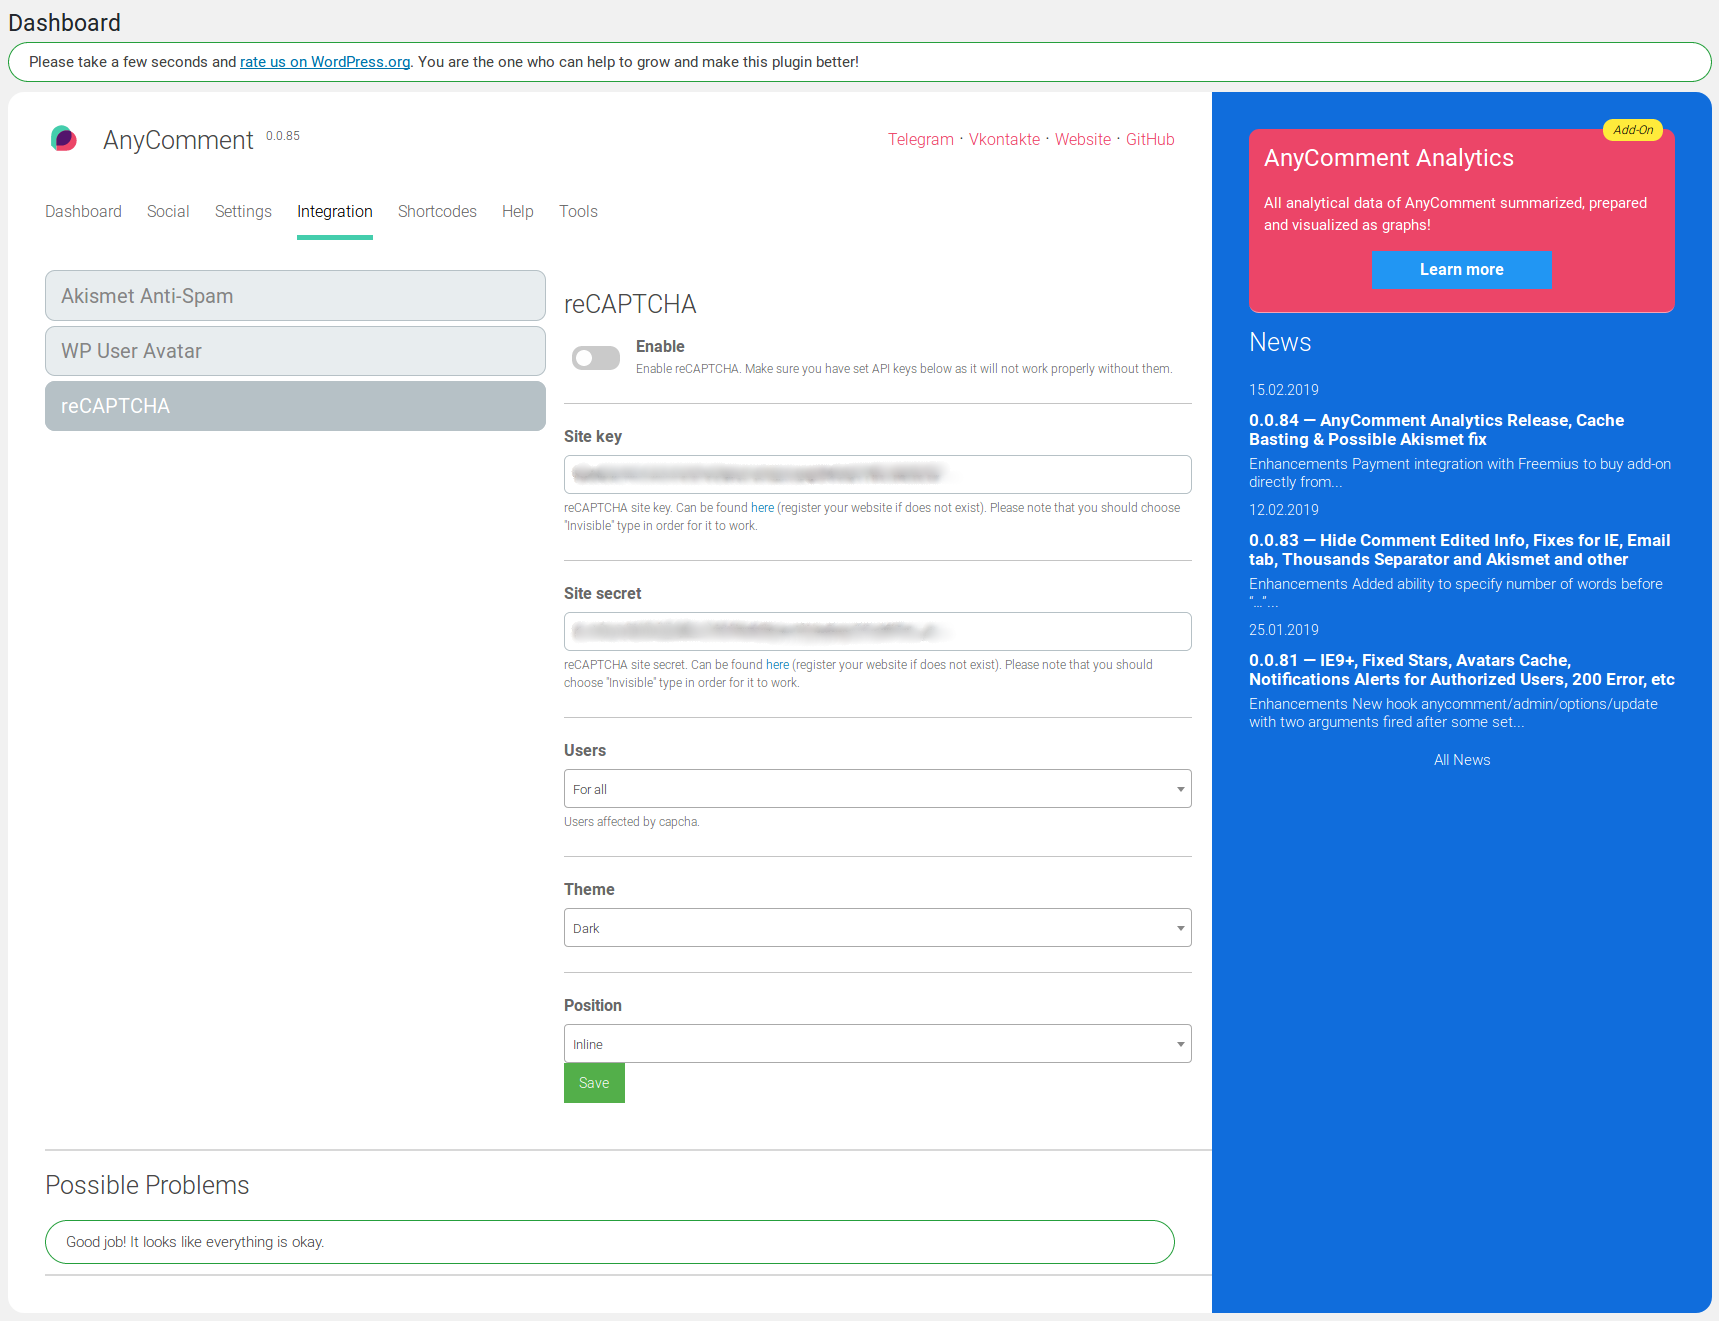The width and height of the screenshot is (1719, 1321).
Task: Select reCAPTCHA integration item
Action: [295, 406]
